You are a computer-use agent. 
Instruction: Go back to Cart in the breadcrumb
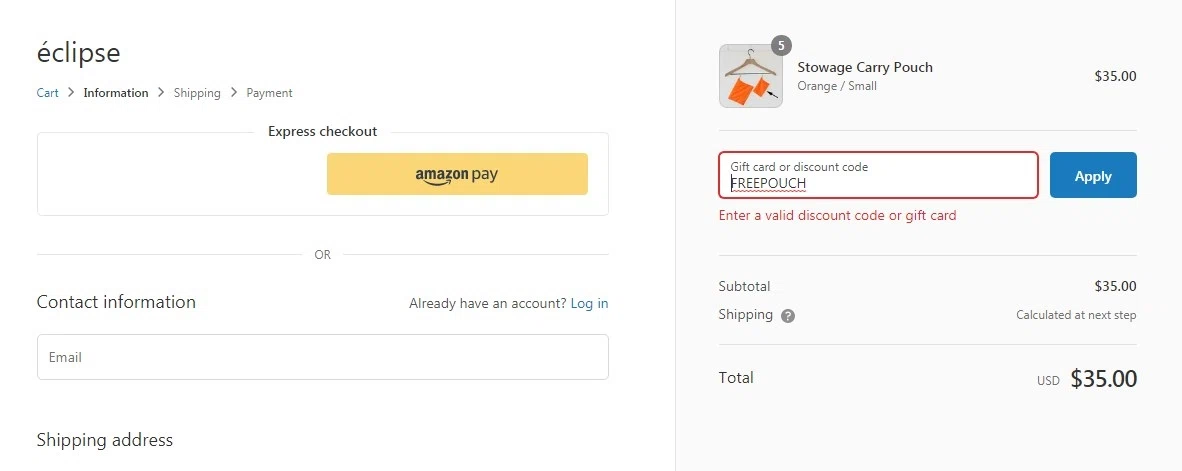click(47, 93)
